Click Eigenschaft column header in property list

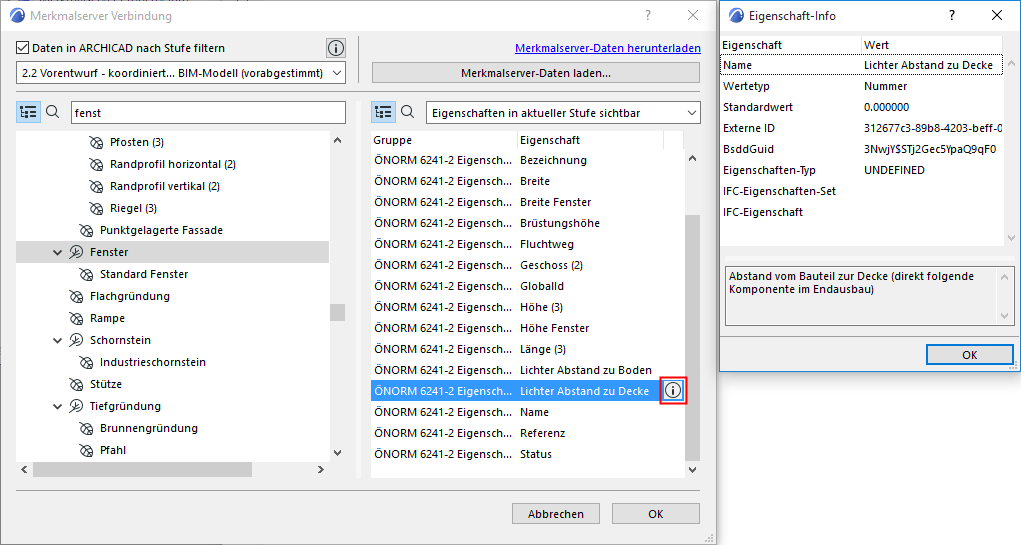point(590,140)
